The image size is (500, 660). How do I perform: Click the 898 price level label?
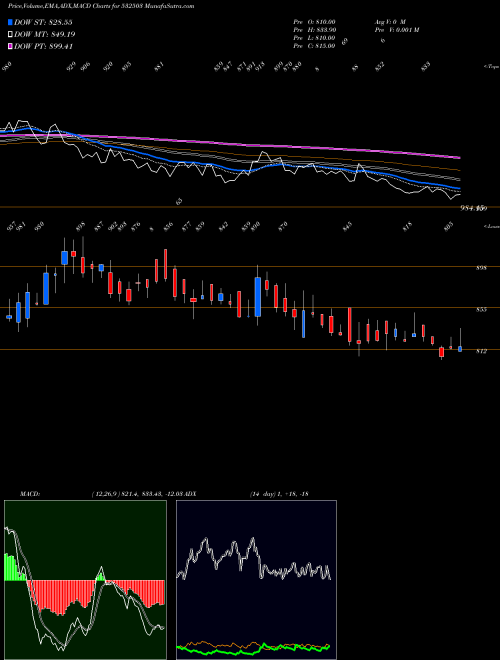tap(481, 268)
